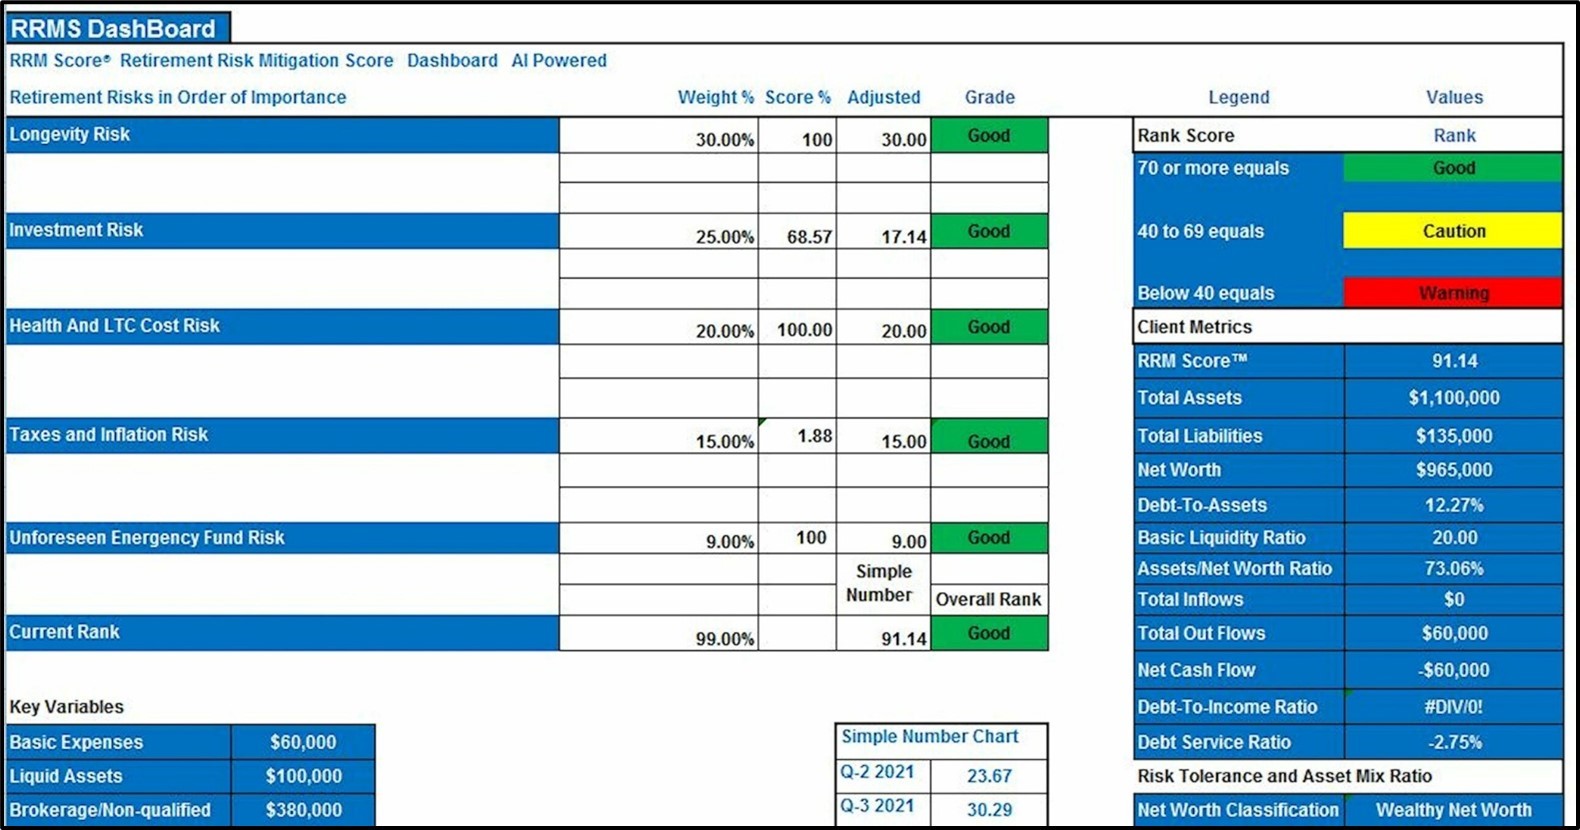Click the Debt-To-Income Ratio #DIV/0! cell
Screen dimensions: 1580x830
(1454, 707)
